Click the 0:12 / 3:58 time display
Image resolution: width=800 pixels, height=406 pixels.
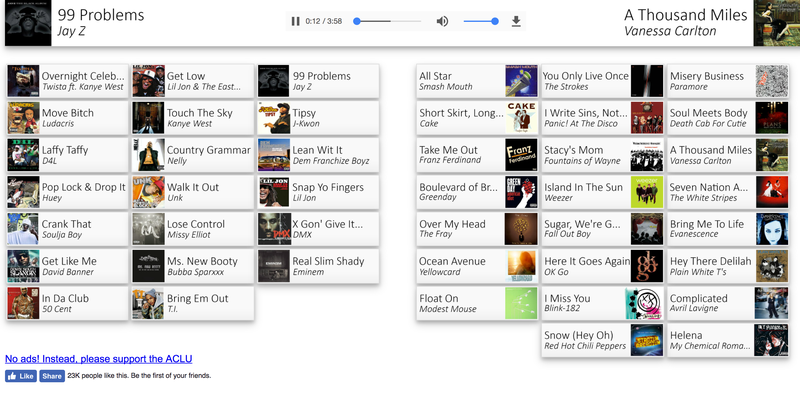[x=323, y=21]
